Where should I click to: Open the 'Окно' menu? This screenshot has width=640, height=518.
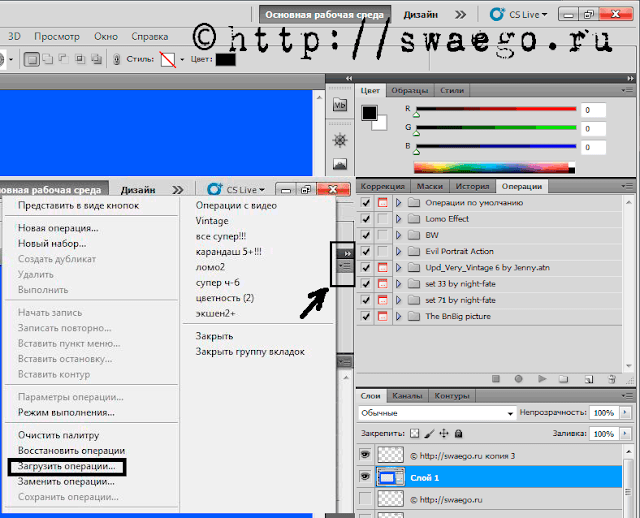[x=106, y=37]
